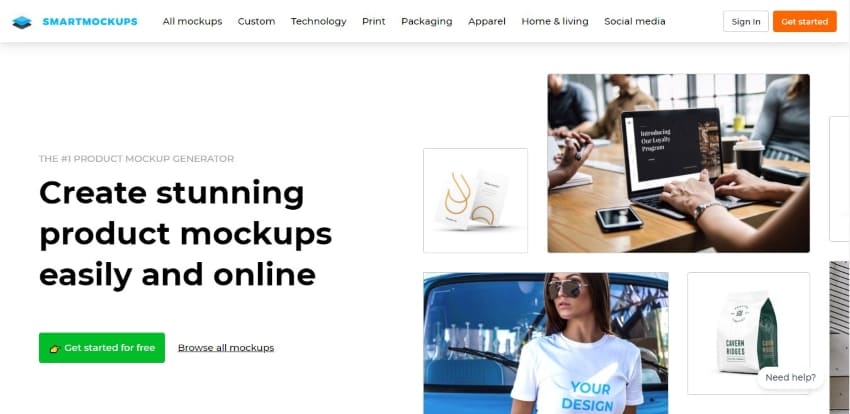
Task: Go to the Technology category
Action: (x=318, y=22)
